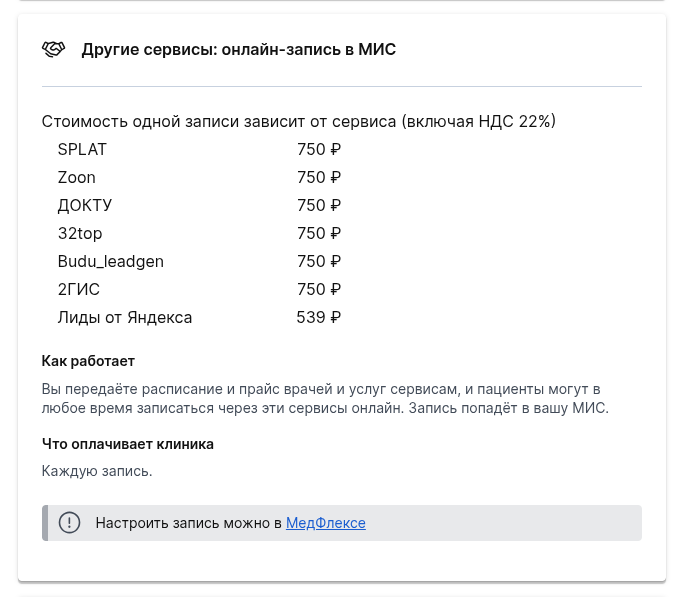Click the "Другие сервисы" section heading
Image resolution: width=681 pixels, height=597 pixels.
point(238,49)
